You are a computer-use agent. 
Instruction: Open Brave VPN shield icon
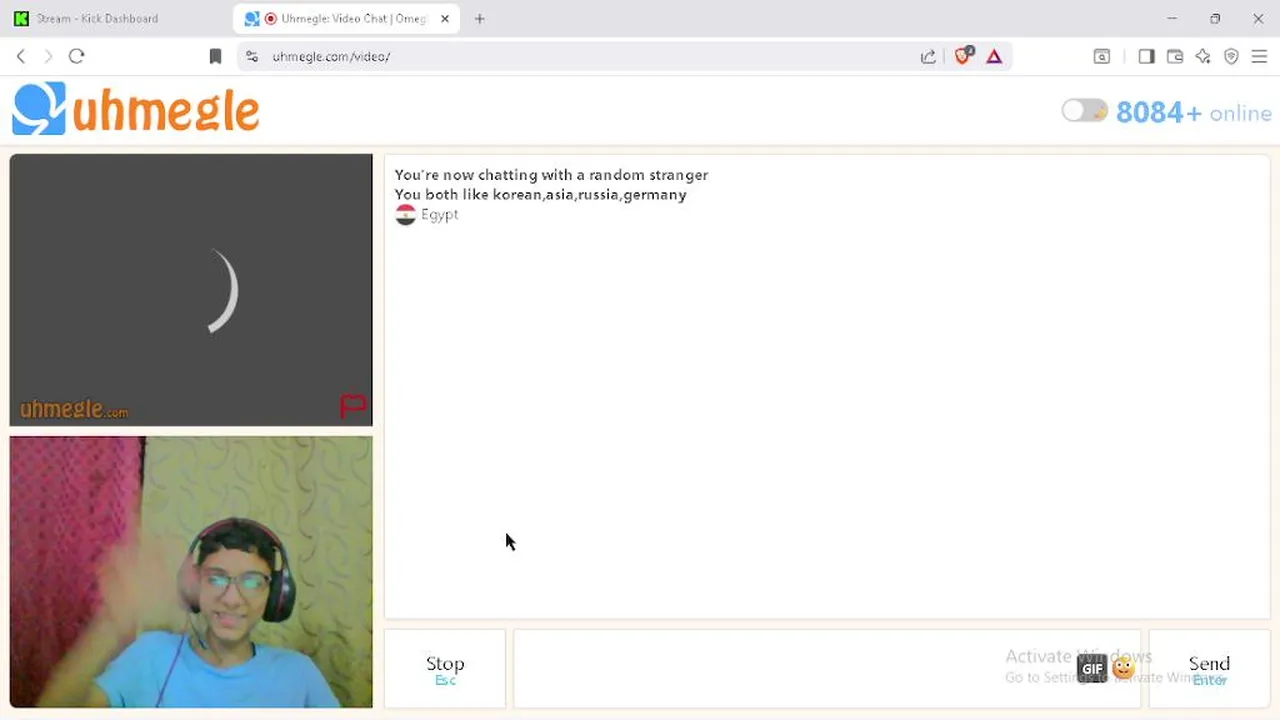point(1231,57)
